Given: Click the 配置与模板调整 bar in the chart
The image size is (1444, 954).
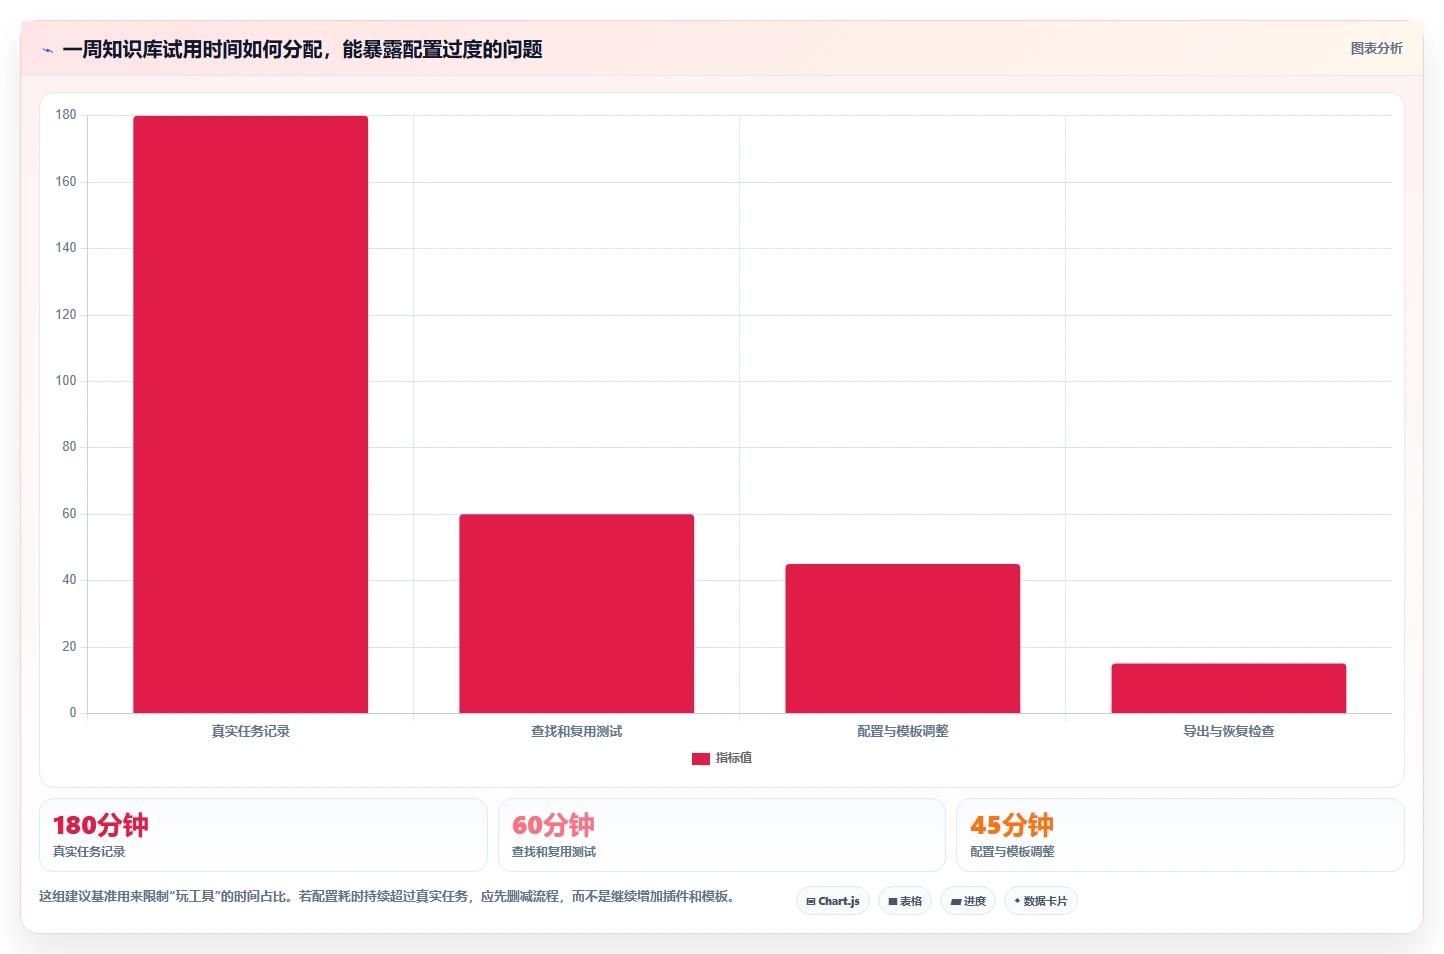Looking at the screenshot, I should (903, 638).
